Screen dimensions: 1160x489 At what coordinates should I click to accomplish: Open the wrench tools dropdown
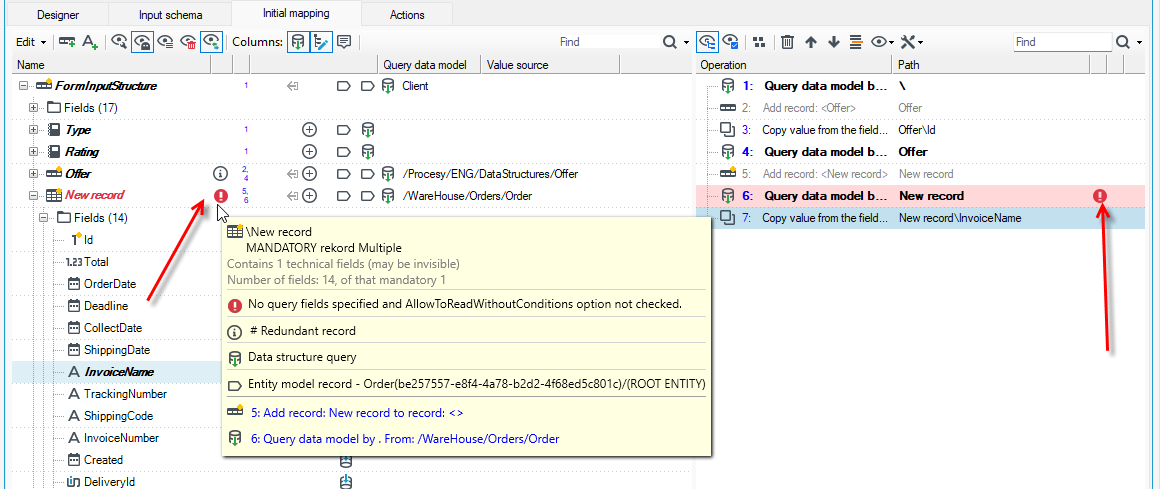pos(911,42)
